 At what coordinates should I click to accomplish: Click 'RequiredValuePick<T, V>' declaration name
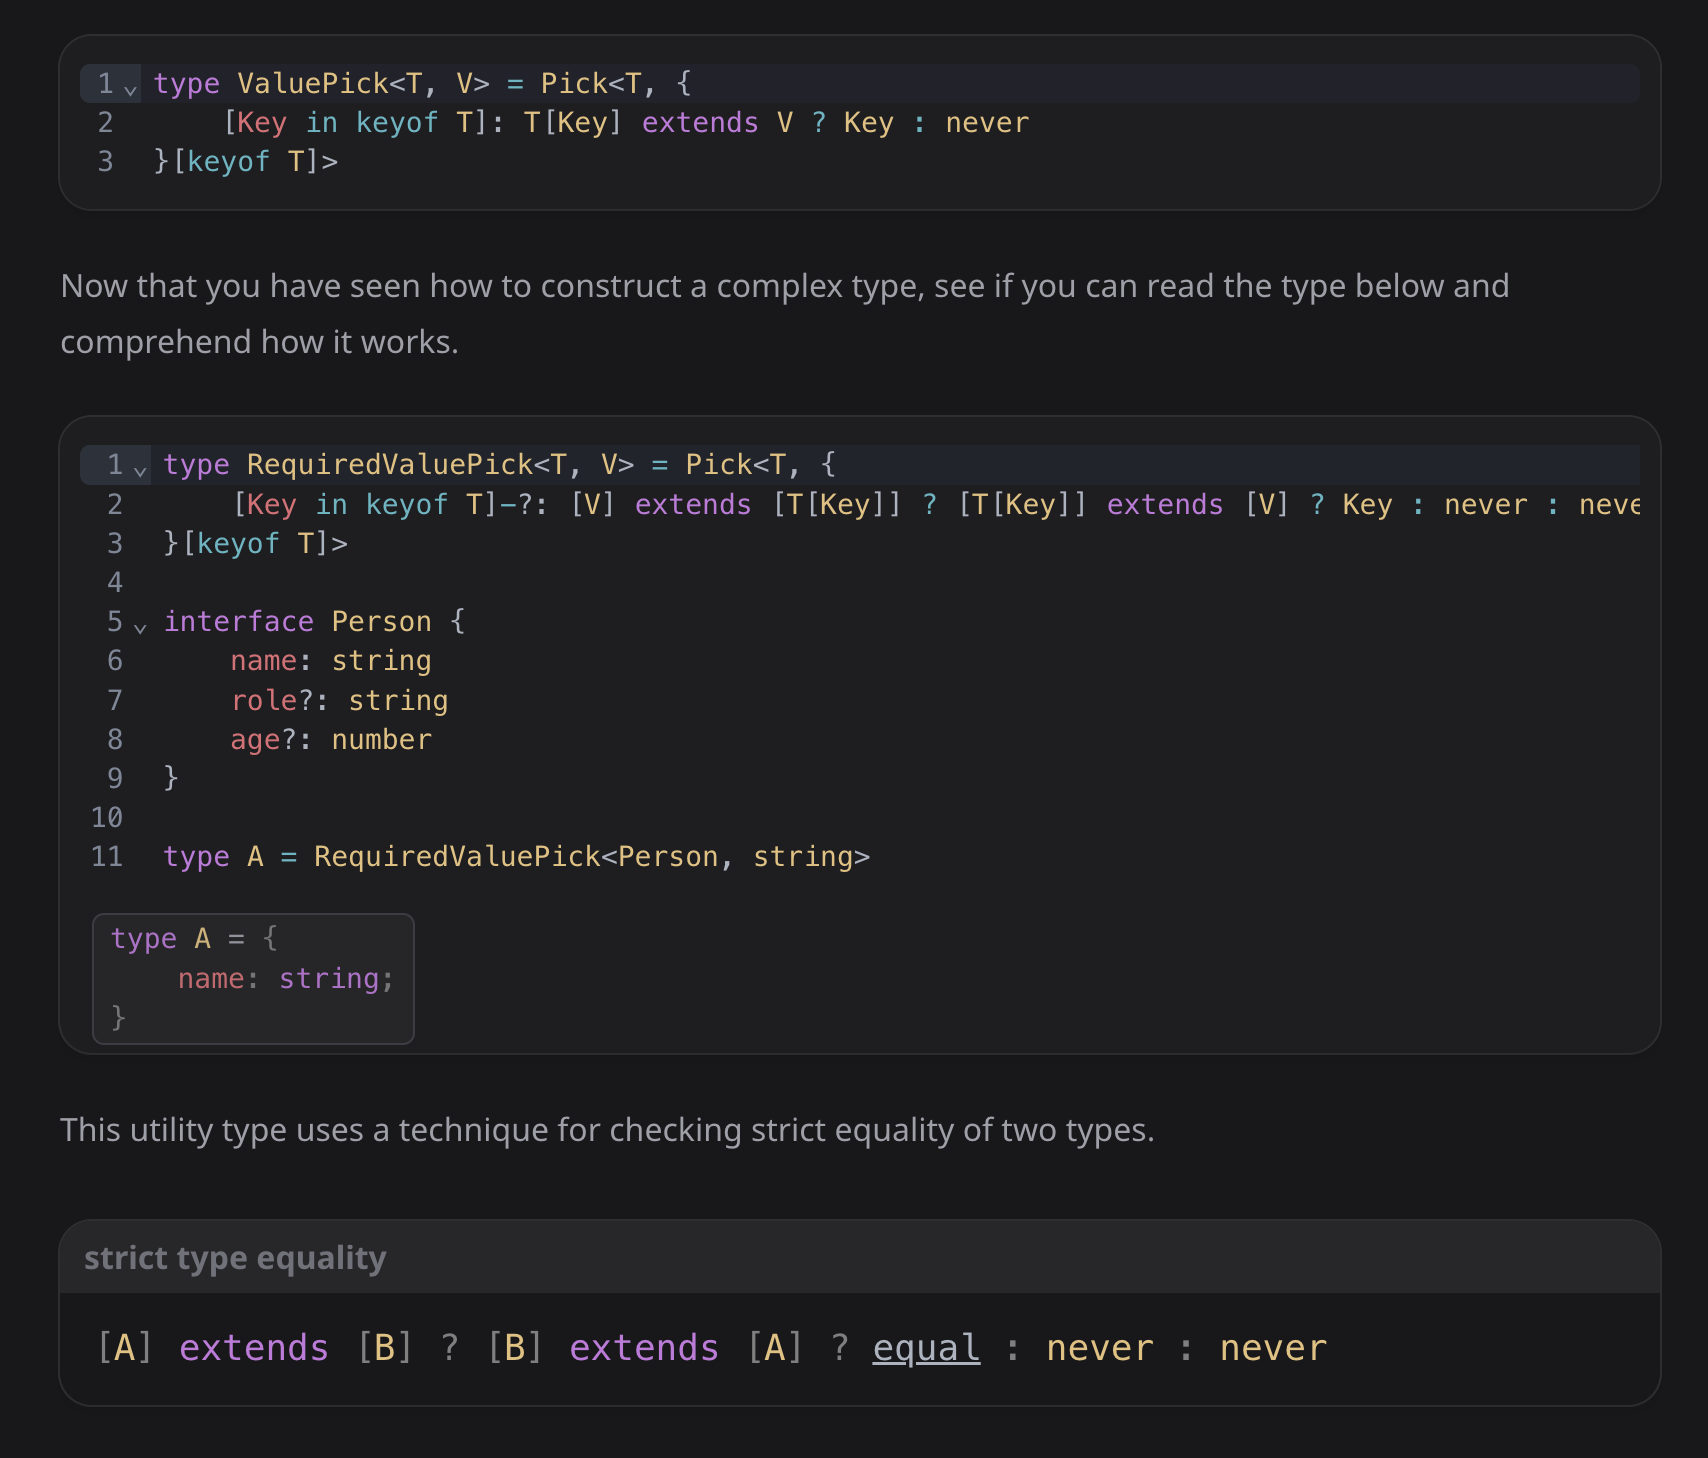click(440, 464)
